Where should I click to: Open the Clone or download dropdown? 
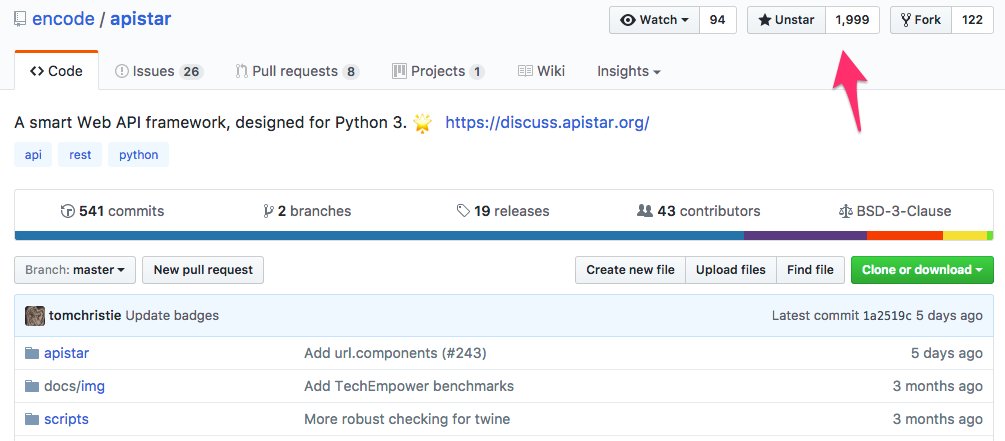[922, 270]
